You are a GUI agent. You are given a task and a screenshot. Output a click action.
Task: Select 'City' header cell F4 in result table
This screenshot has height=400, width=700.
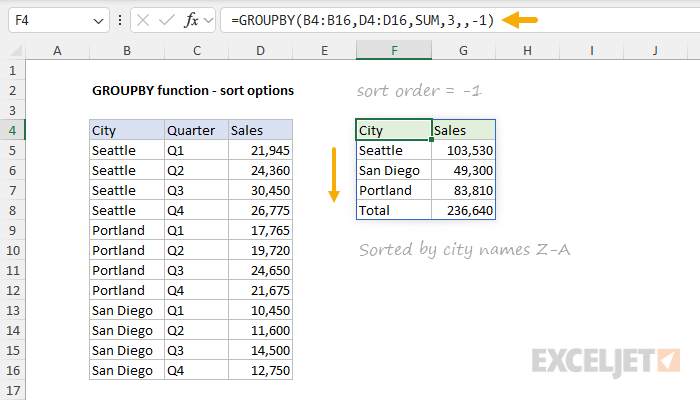pyautogui.click(x=394, y=130)
